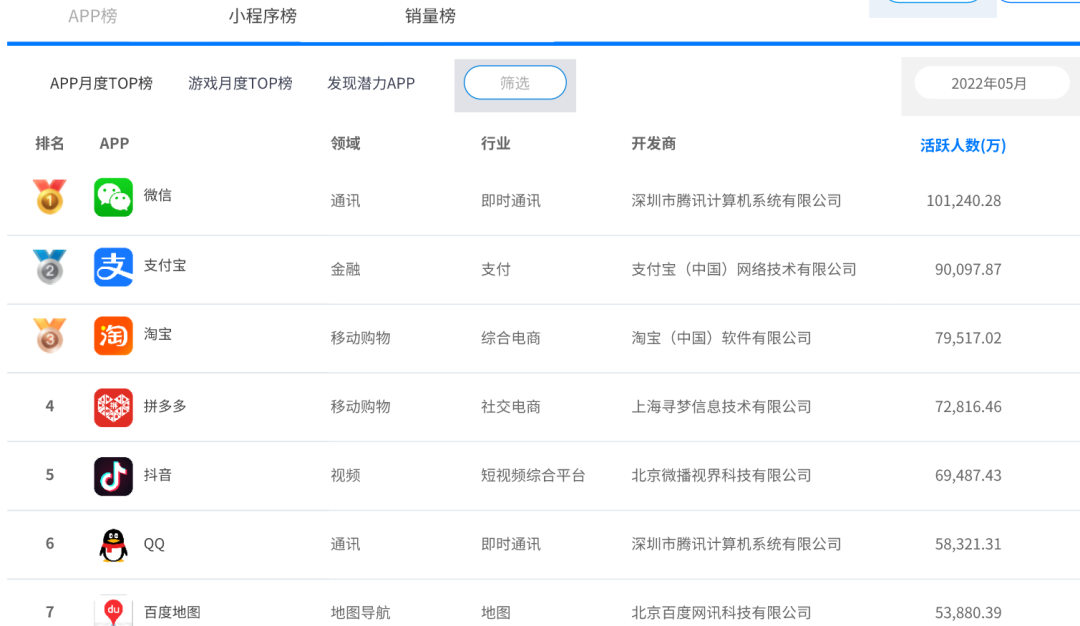Click the QQ penguin icon

click(113, 545)
